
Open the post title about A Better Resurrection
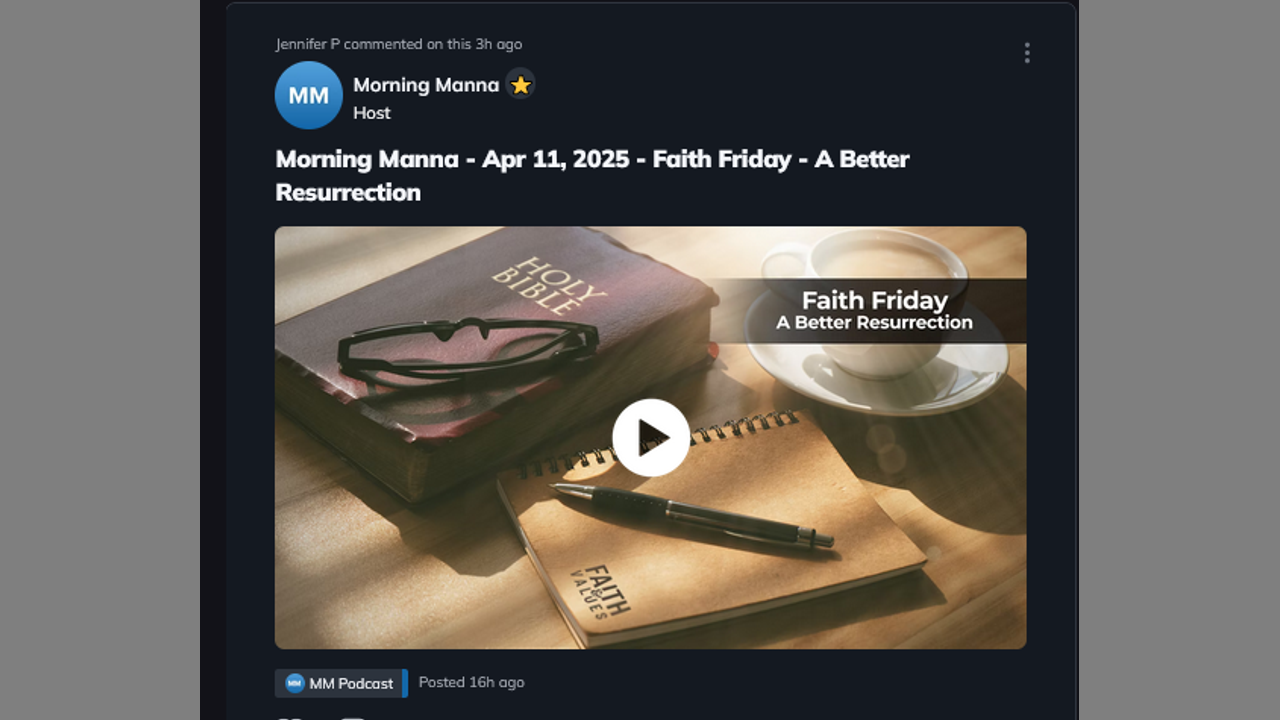click(592, 175)
